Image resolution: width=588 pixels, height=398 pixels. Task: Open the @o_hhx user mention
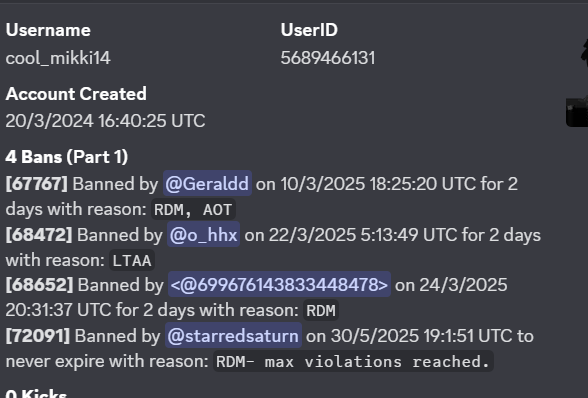(203, 235)
